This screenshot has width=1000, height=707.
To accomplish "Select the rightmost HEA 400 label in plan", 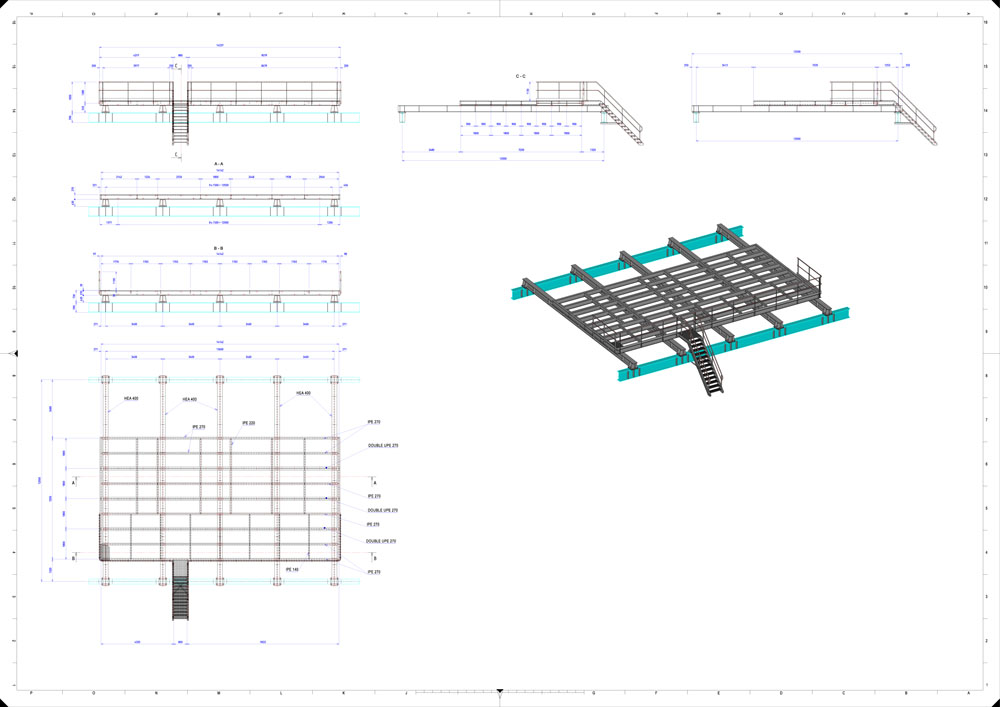I will point(304,393).
